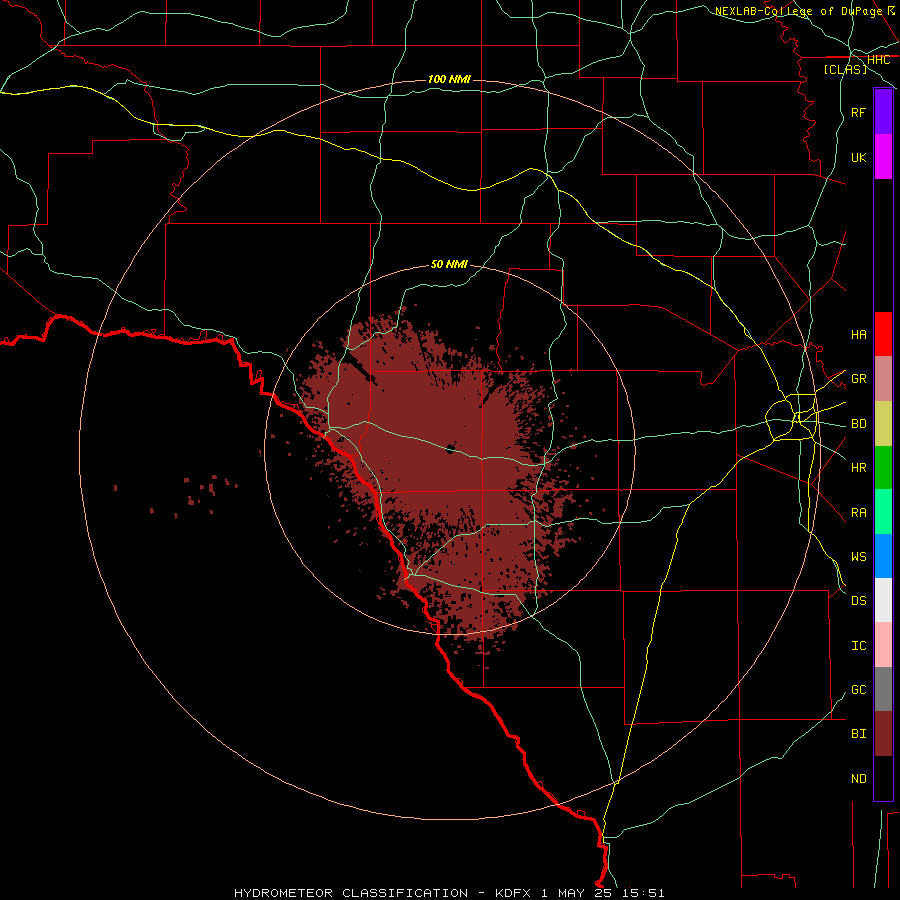900x900 pixels.
Task: Click the DS legend label
Action: [x=858, y=601]
